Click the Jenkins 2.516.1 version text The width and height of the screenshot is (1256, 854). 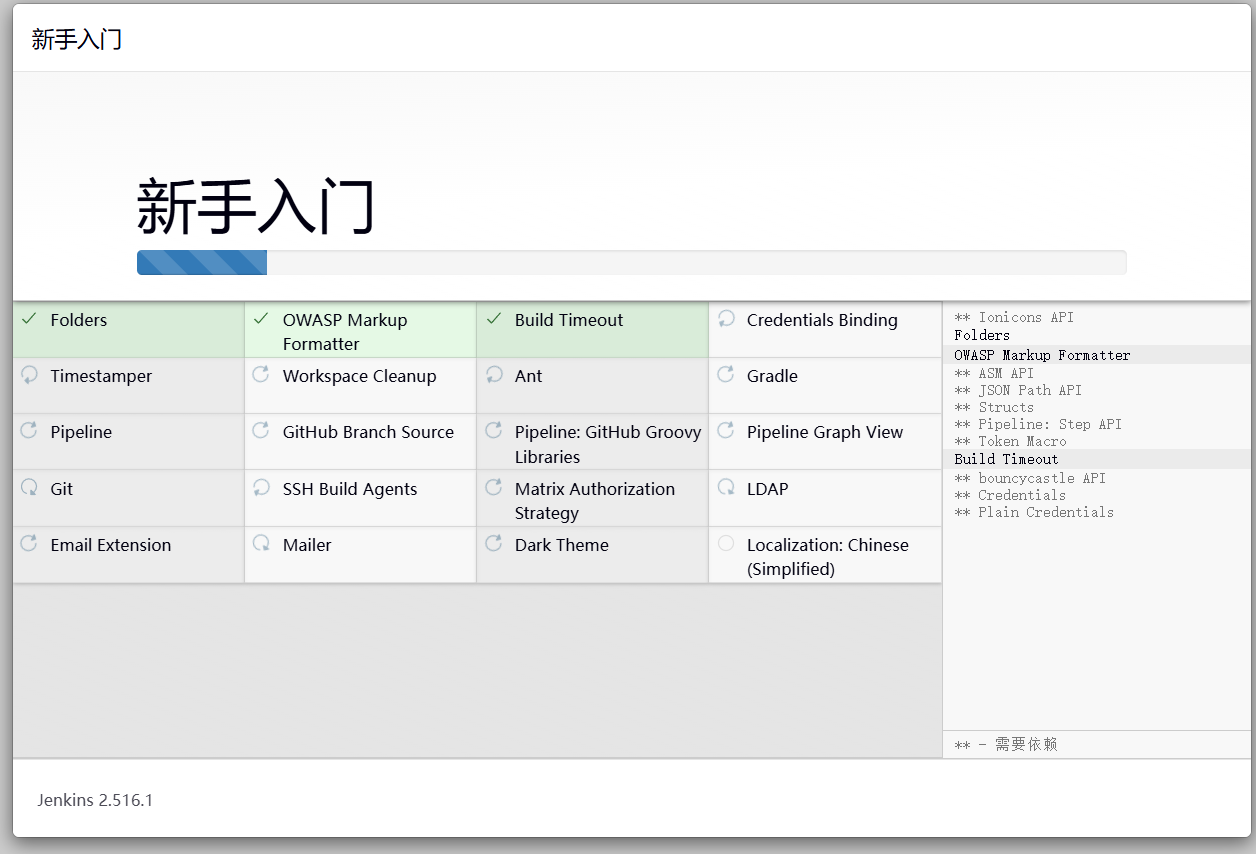coord(95,800)
